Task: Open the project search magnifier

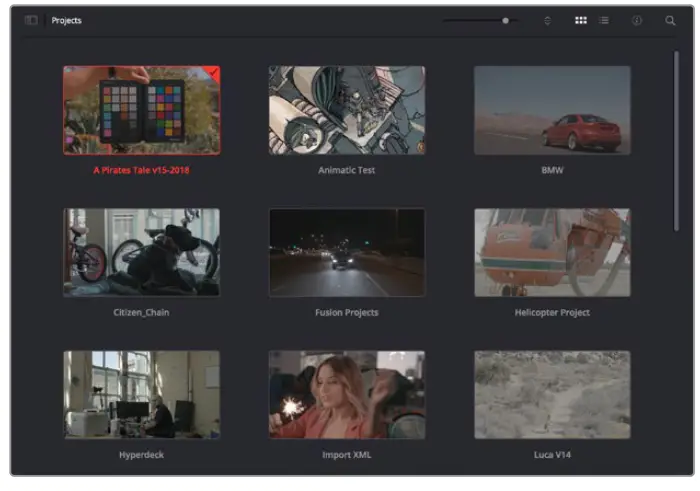Action: click(x=670, y=21)
